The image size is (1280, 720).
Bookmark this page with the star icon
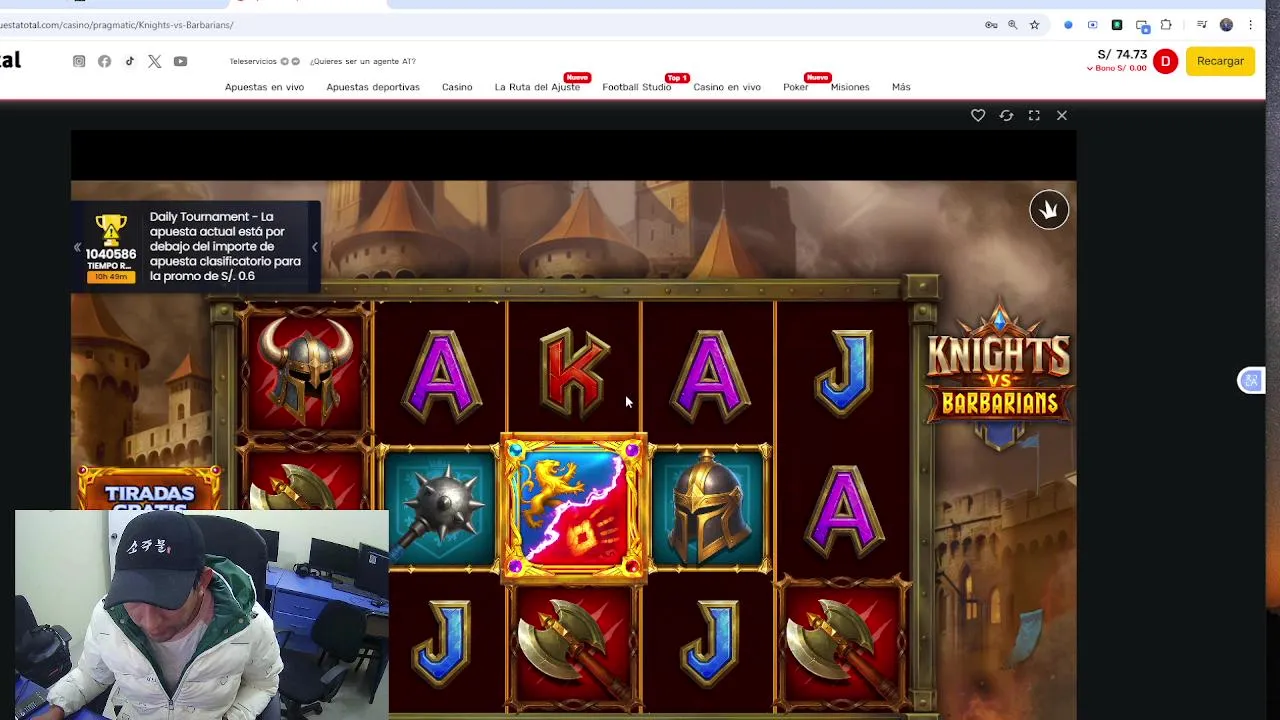[1034, 25]
